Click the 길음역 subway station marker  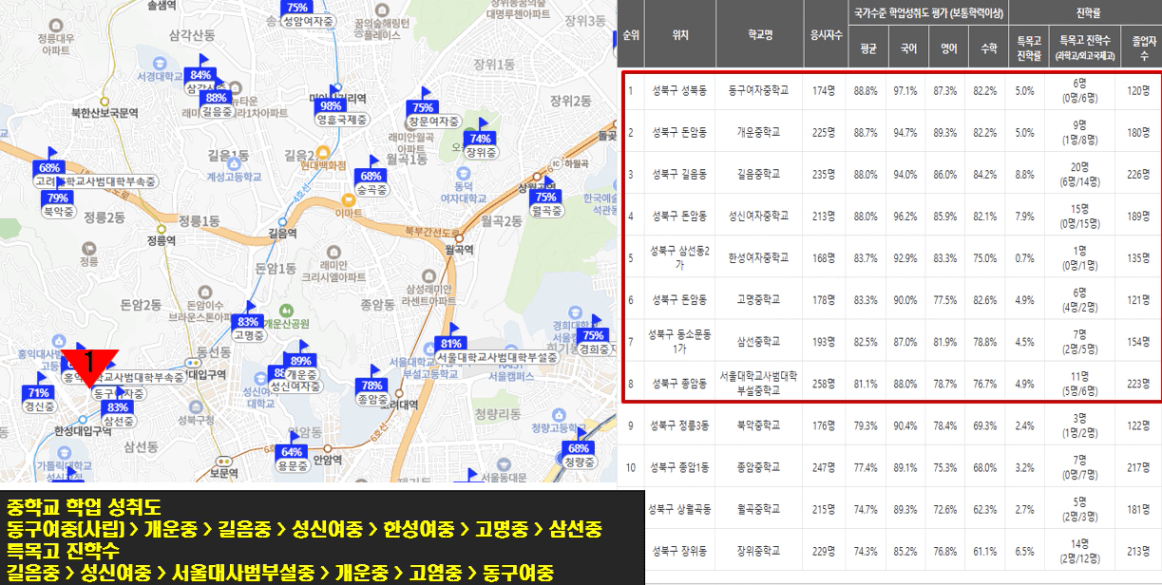(282, 222)
